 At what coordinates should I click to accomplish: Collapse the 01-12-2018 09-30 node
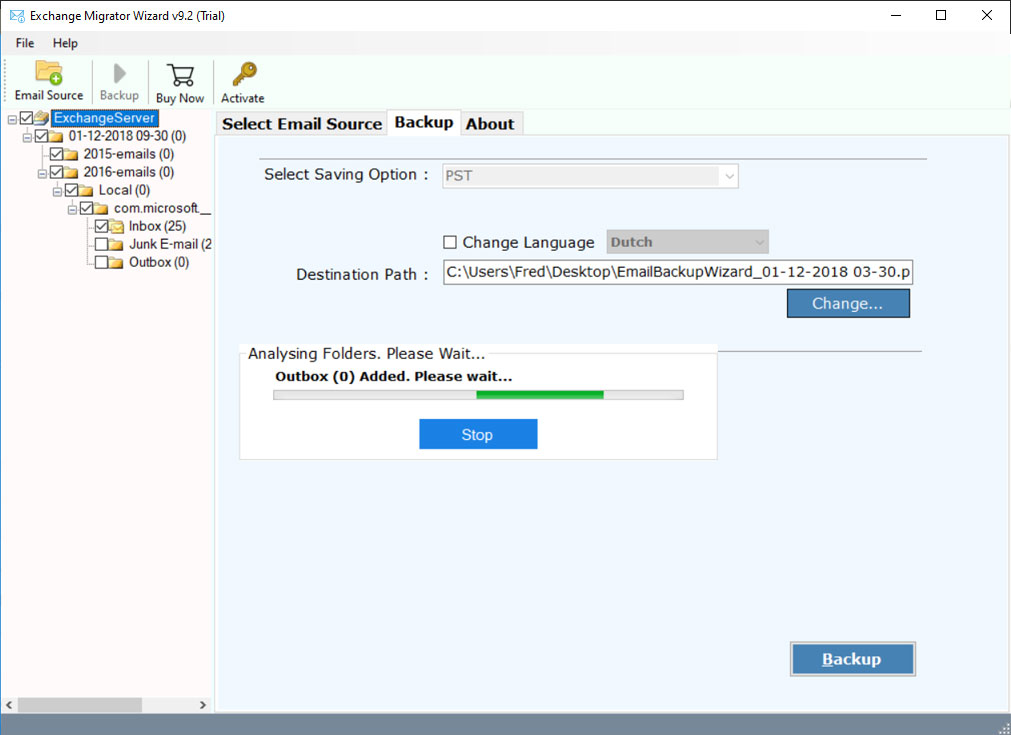click(27, 137)
